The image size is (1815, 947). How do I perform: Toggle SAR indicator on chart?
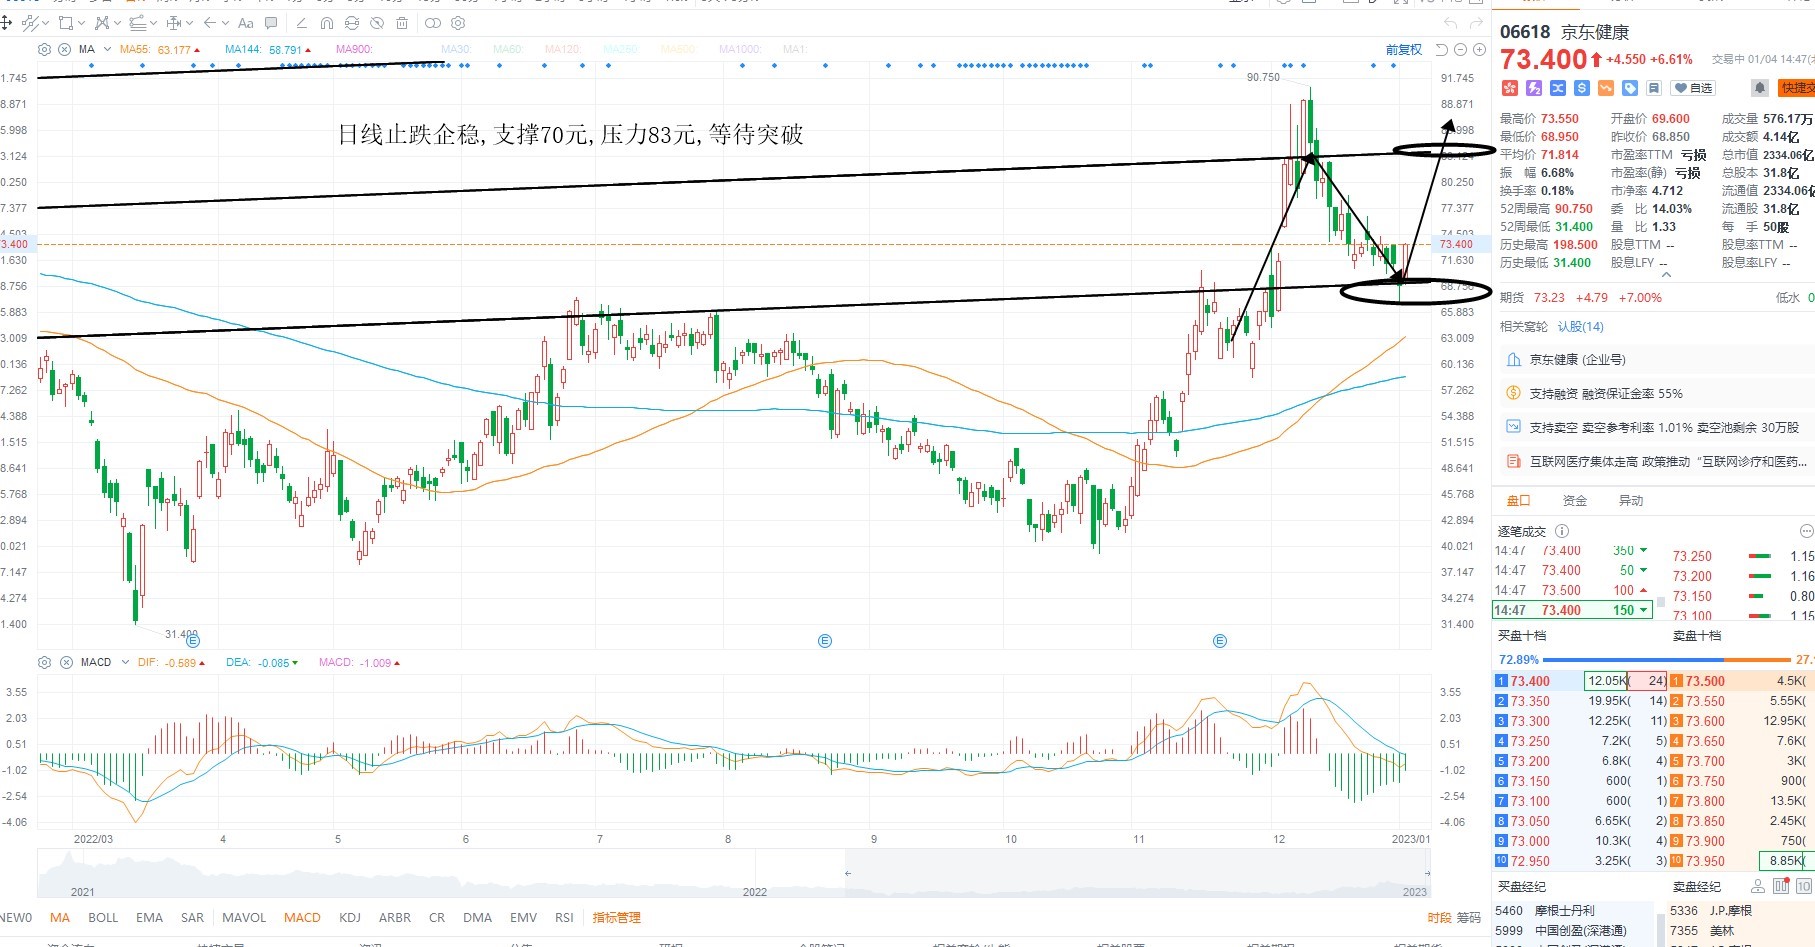coord(192,917)
